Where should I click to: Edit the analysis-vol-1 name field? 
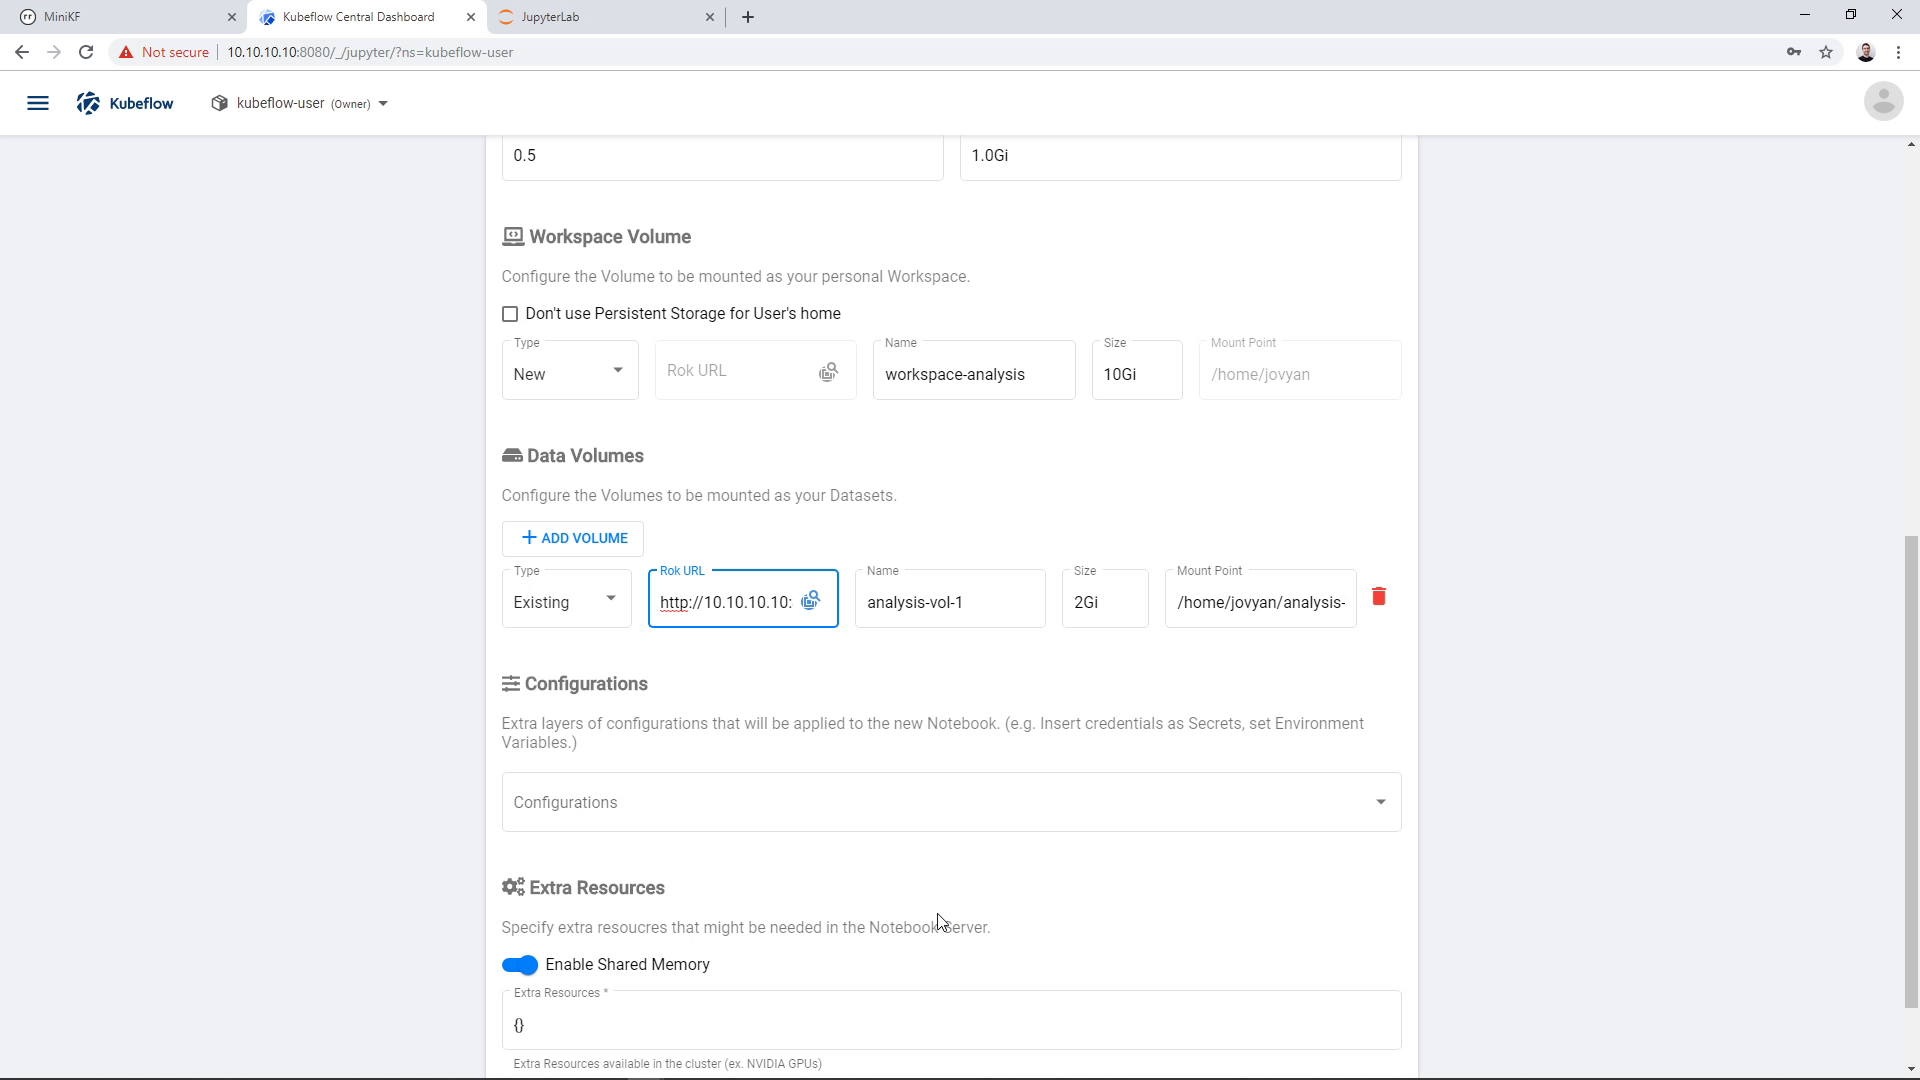click(950, 599)
